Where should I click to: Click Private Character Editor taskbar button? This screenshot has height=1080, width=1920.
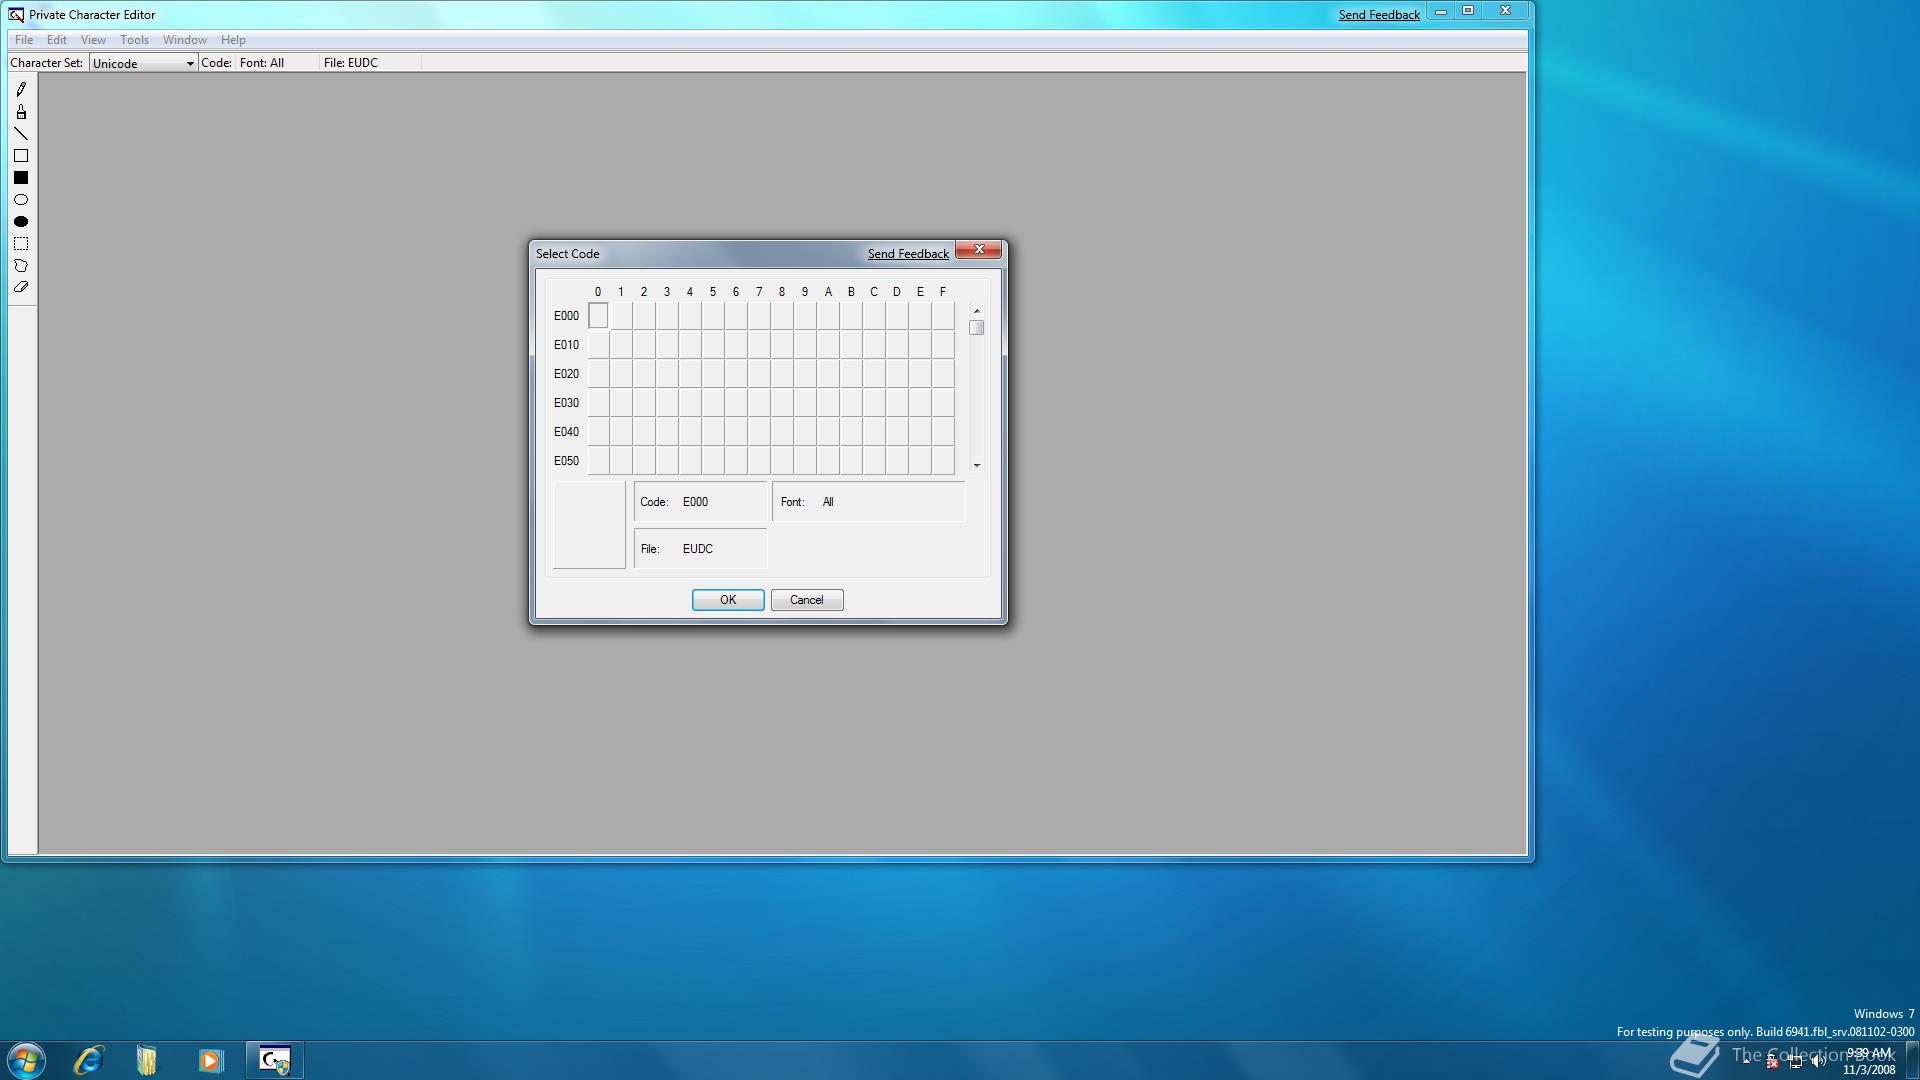coord(275,1060)
